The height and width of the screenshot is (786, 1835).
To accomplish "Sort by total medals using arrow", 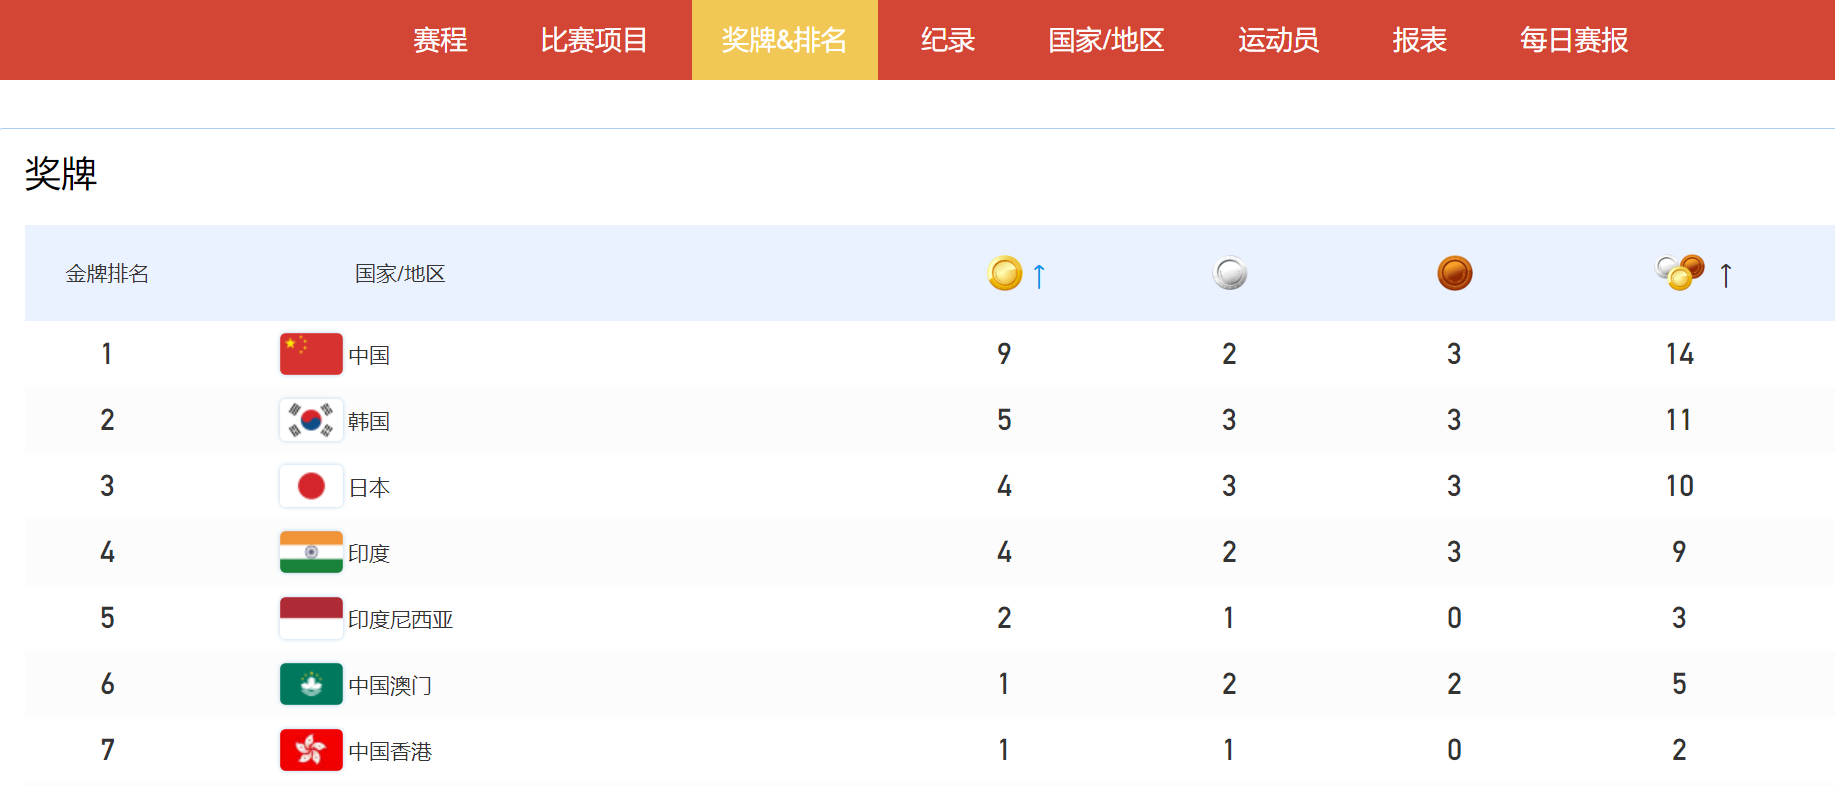I will 1725,275.
